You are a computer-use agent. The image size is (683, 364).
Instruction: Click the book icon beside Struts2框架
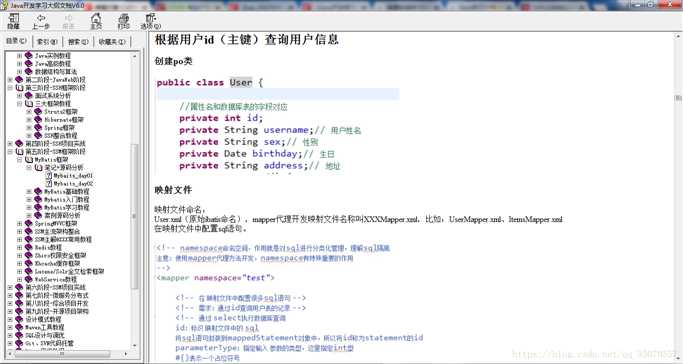(x=38, y=111)
